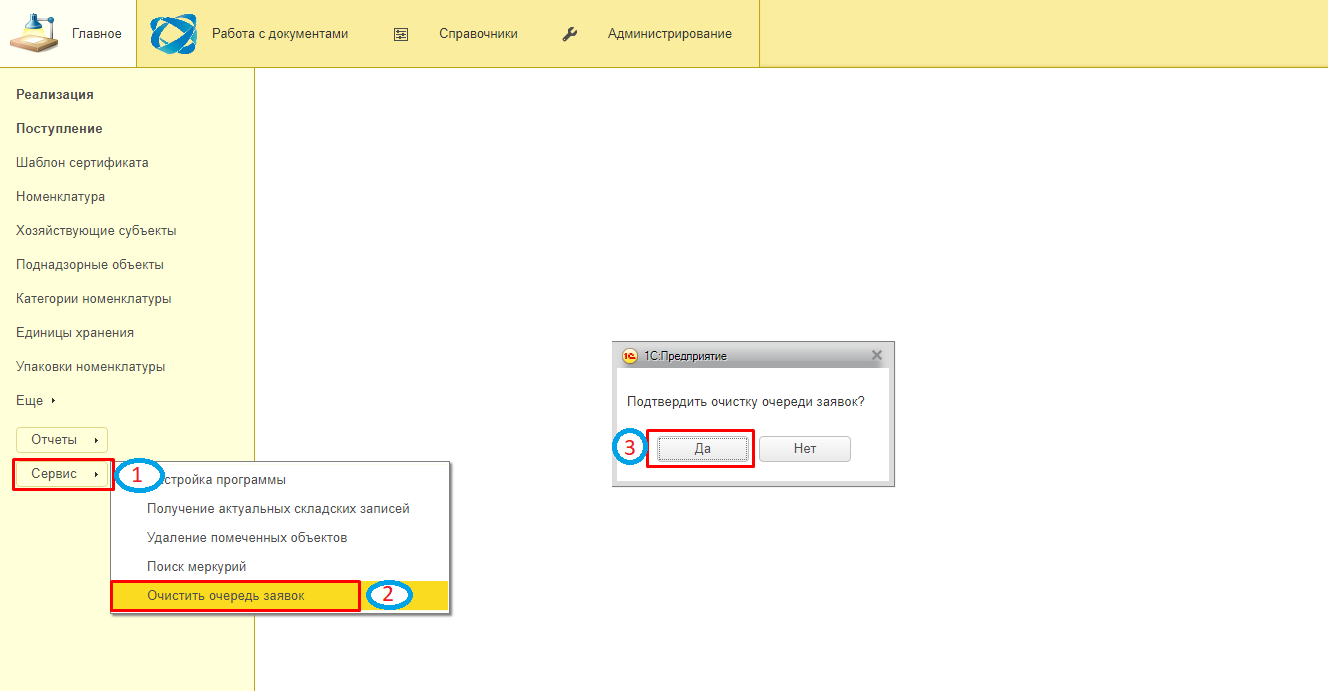Click the Работа с документами globe icon
The width and height of the screenshot is (1328, 691).
pos(173,33)
